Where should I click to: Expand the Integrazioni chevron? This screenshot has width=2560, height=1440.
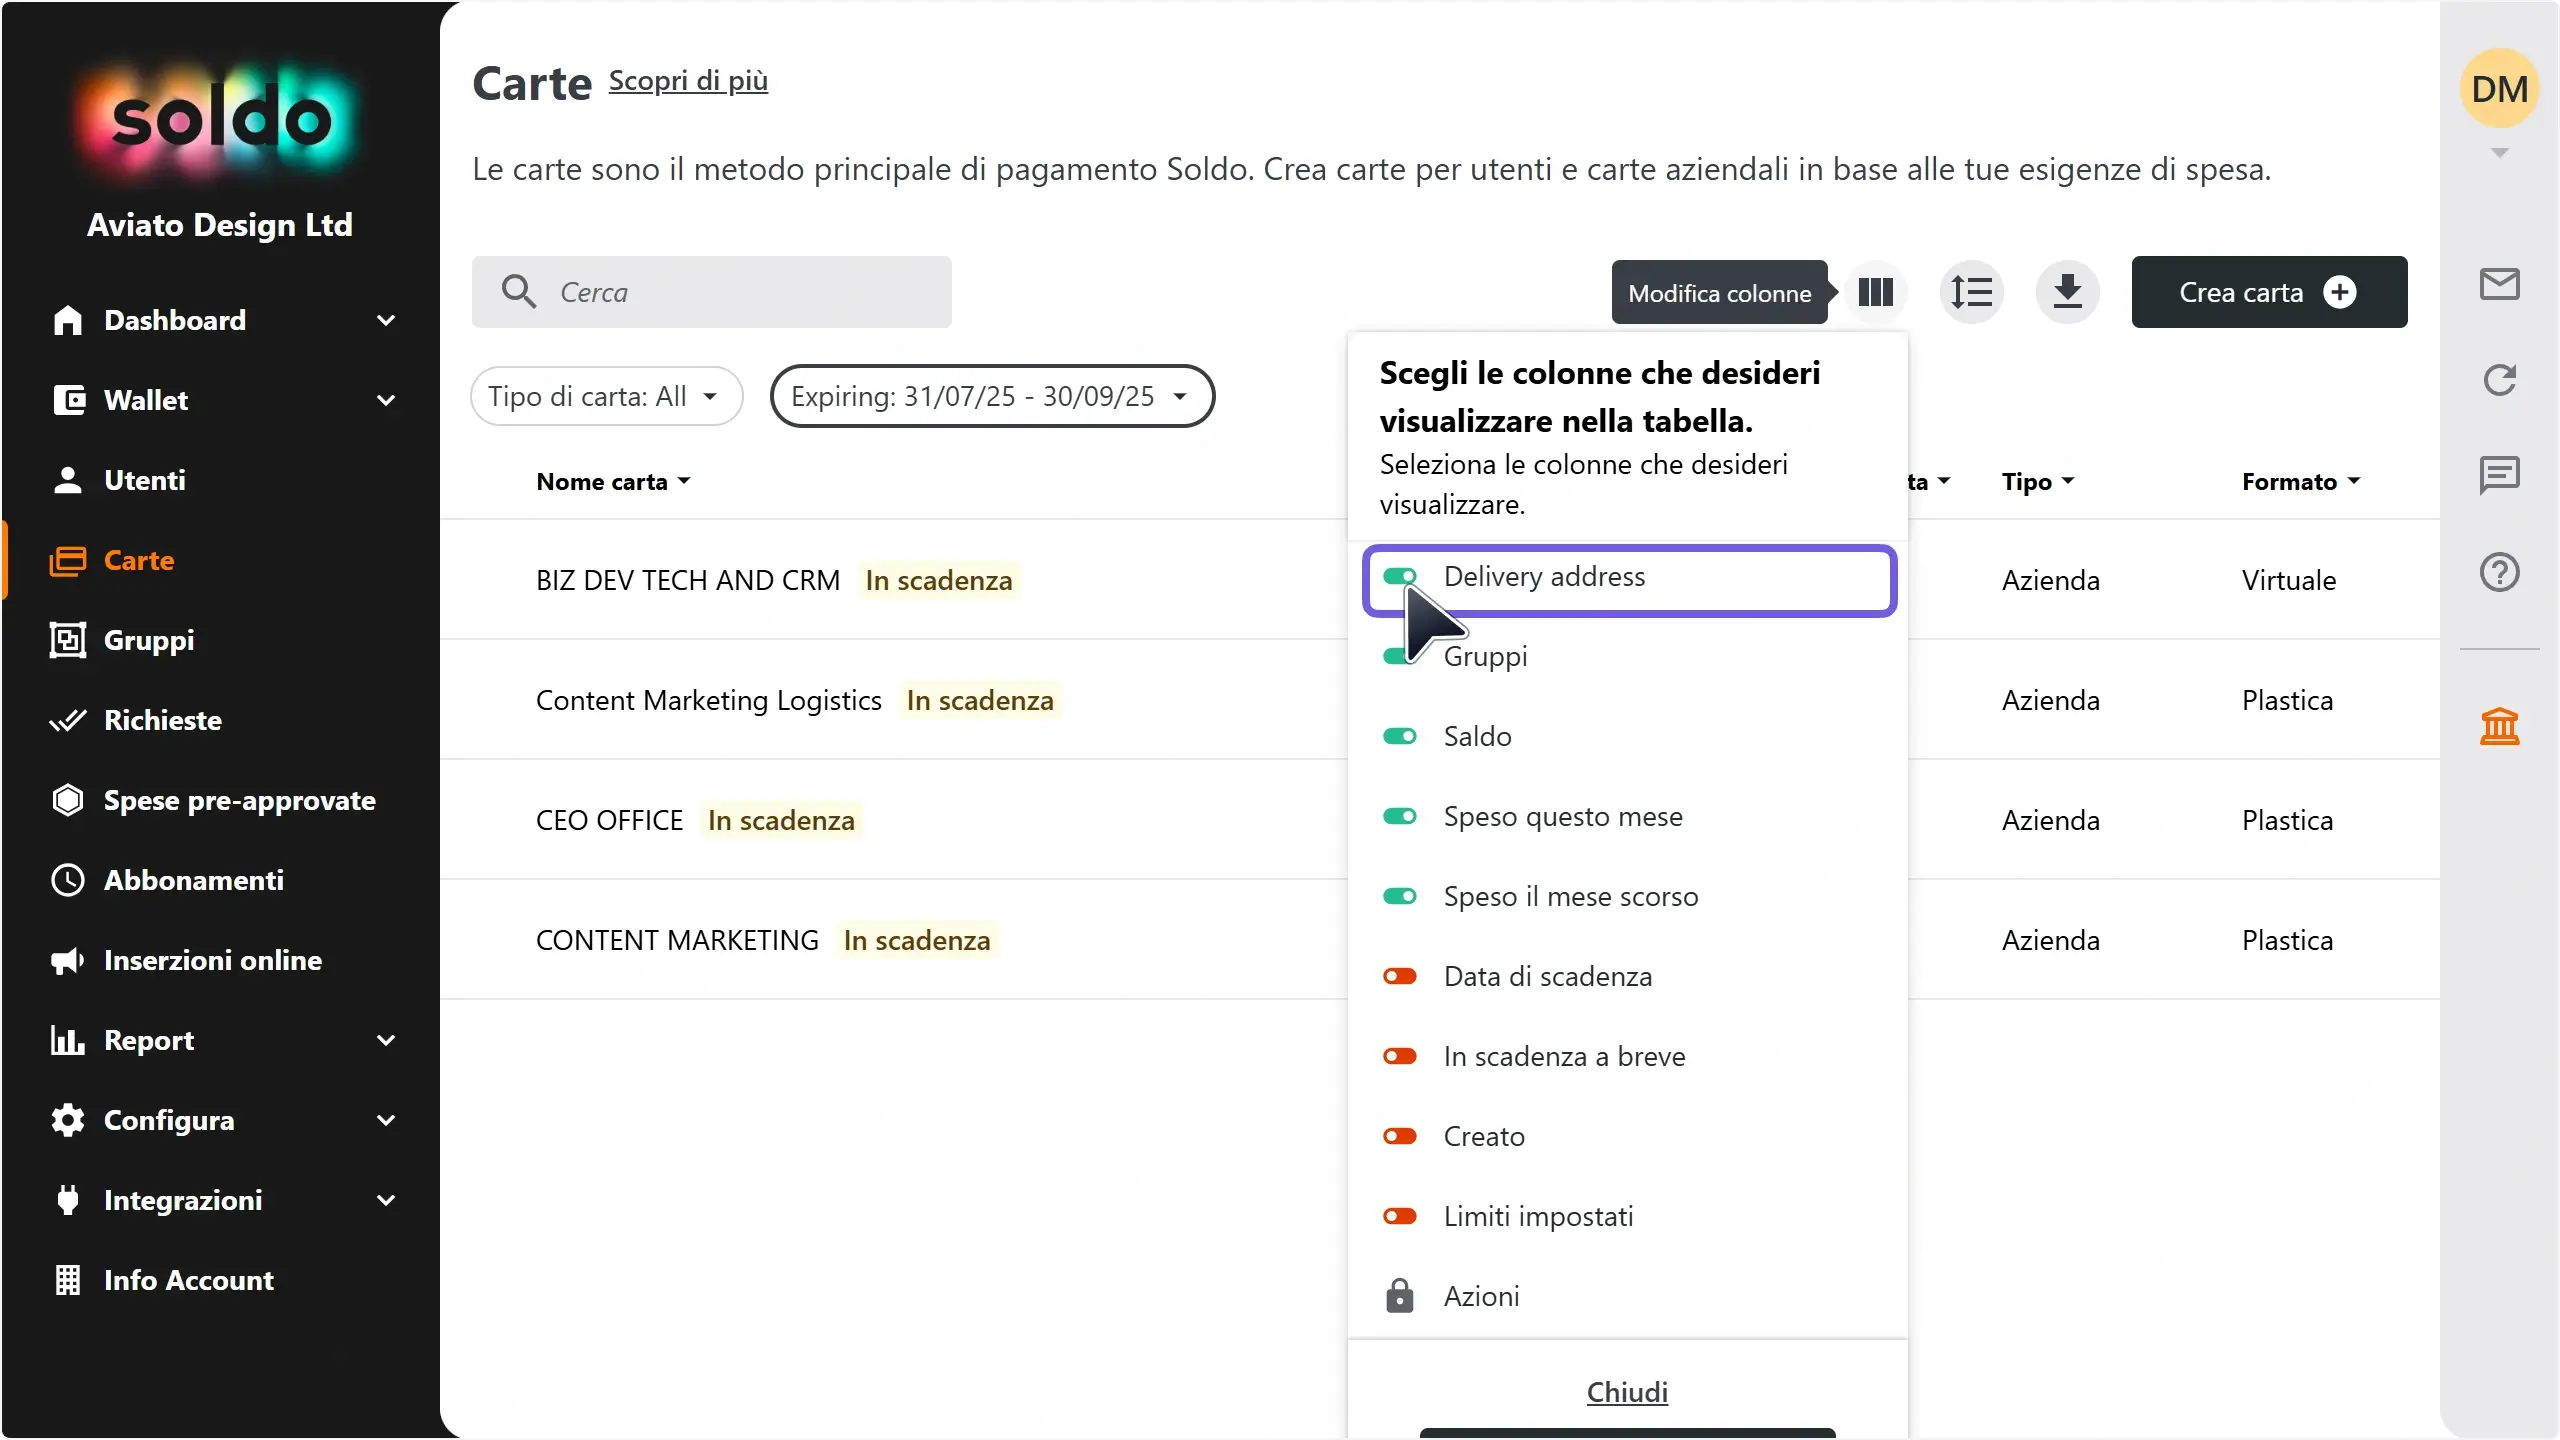(x=386, y=1200)
